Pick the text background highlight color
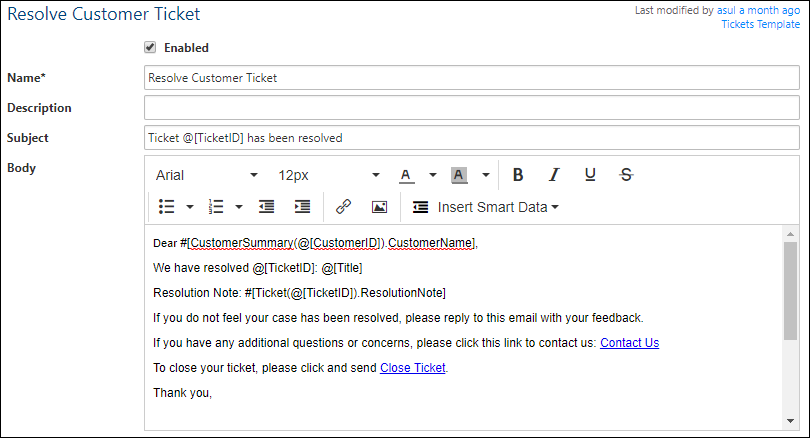This screenshot has height=438, width=810. pos(459,175)
